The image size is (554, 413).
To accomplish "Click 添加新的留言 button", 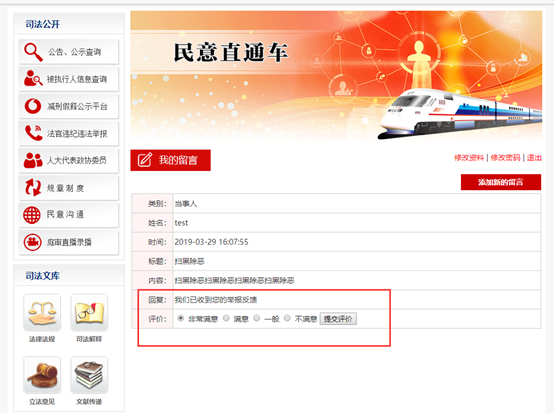I will [501, 182].
